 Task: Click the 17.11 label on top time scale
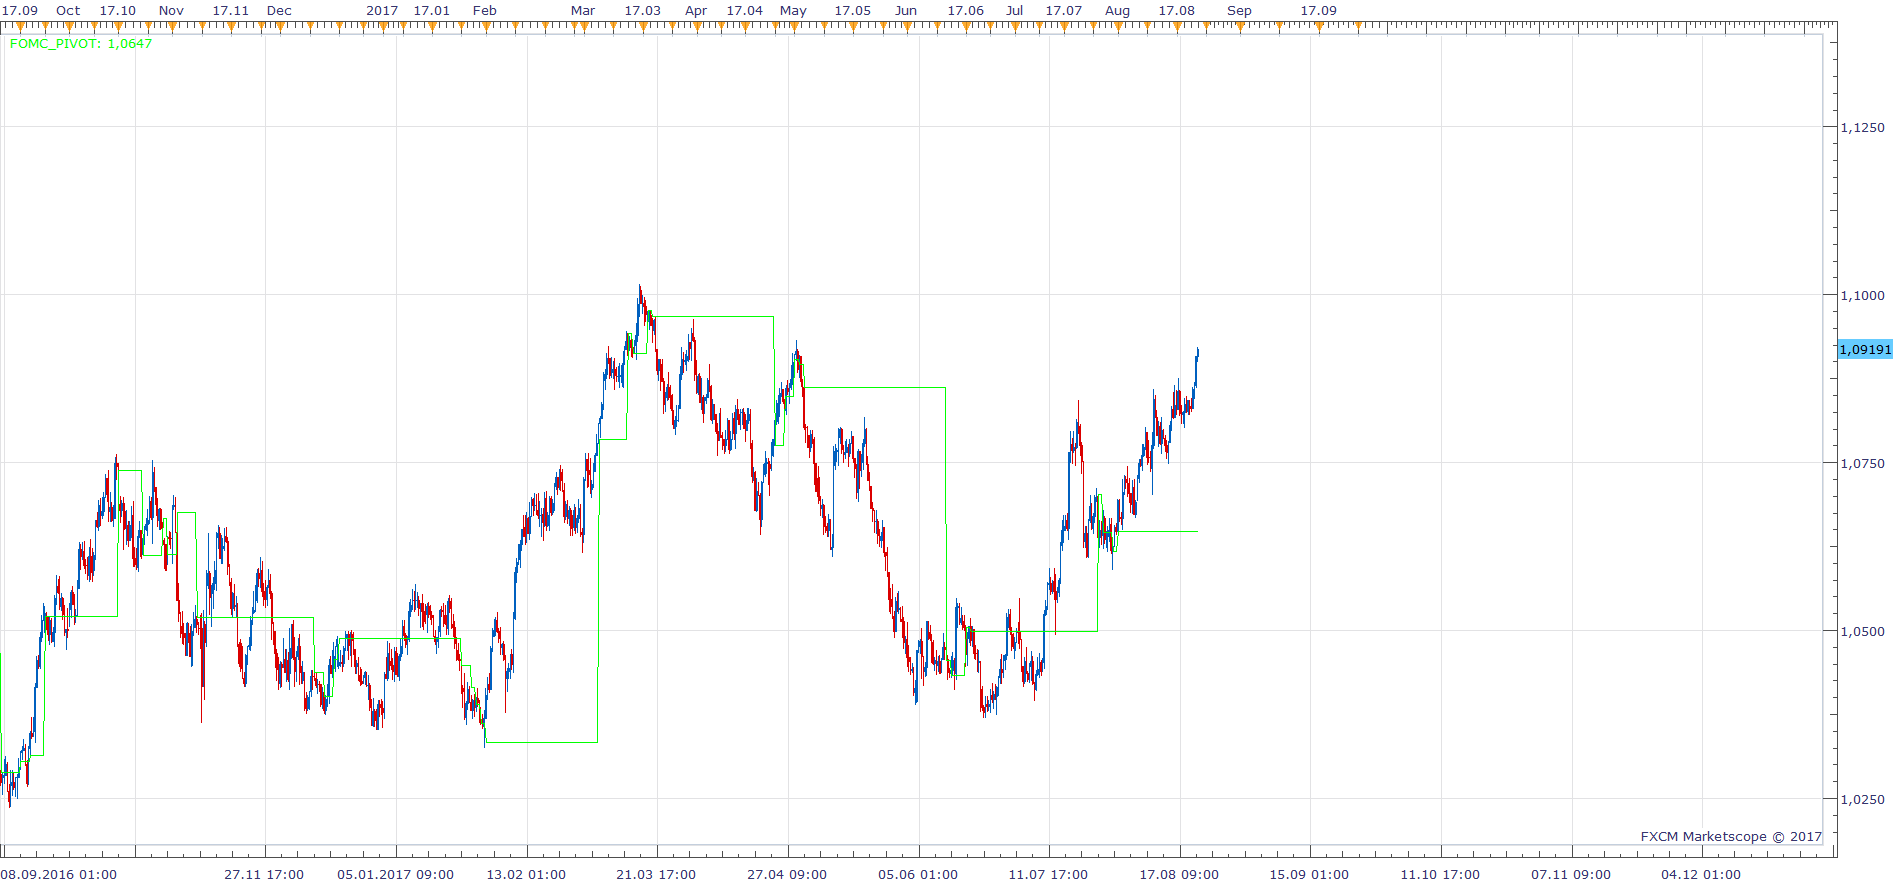click(x=230, y=10)
